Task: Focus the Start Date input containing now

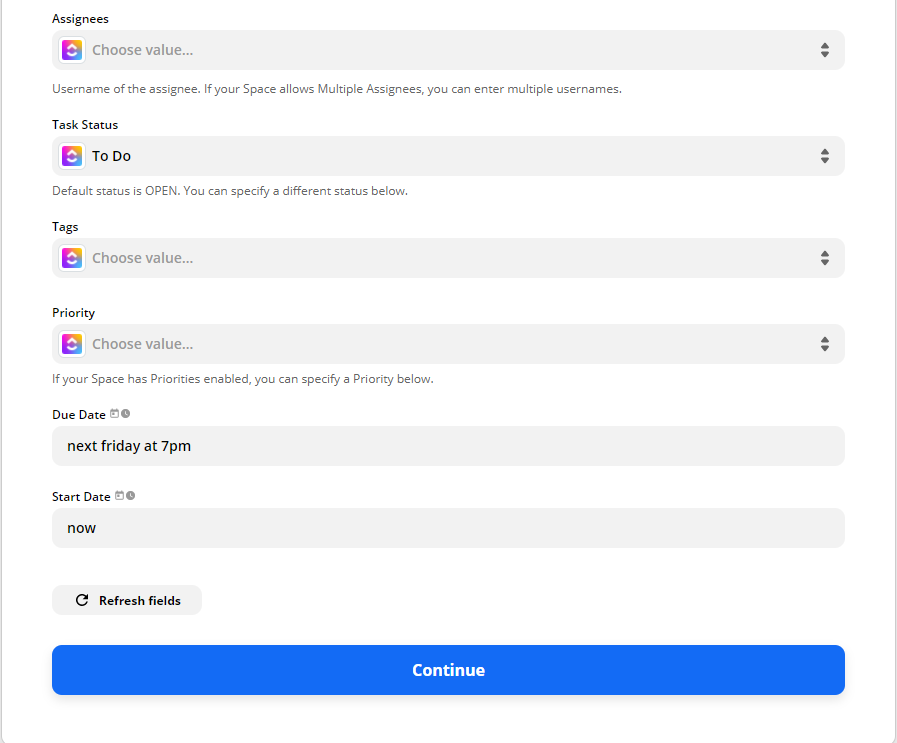Action: pos(448,528)
